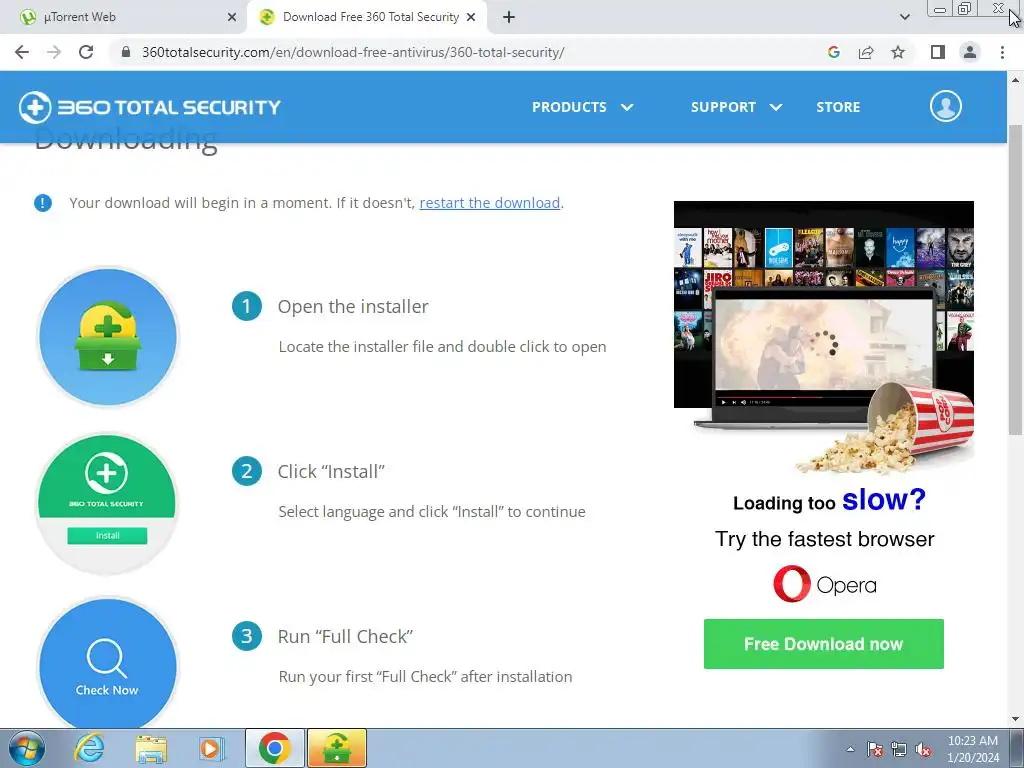This screenshot has height=768, width=1024.
Task: Click the Click "Install" step heading
Action: pyautogui.click(x=331, y=472)
